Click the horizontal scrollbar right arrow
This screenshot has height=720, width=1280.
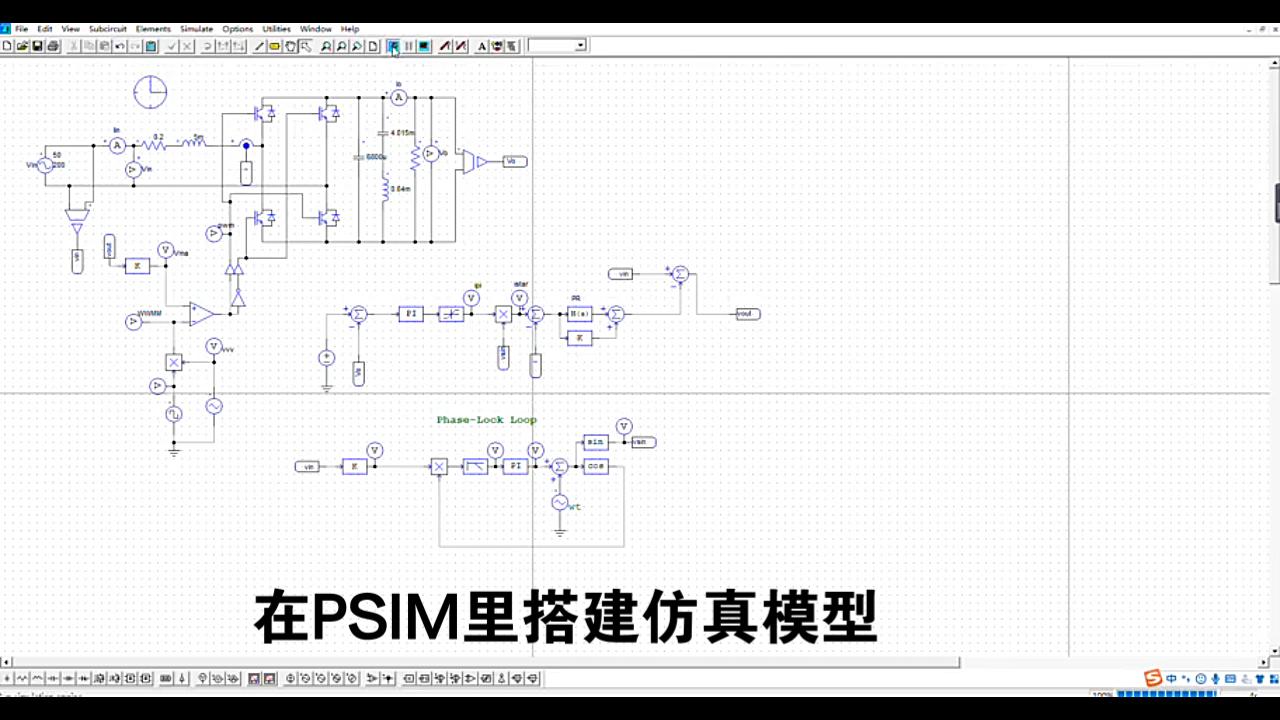(1264, 662)
